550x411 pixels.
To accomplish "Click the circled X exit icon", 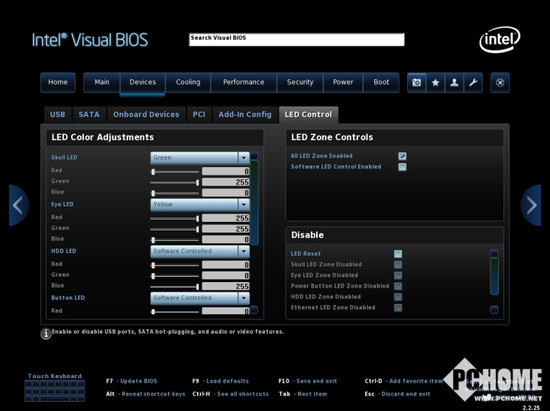I will [x=500, y=82].
